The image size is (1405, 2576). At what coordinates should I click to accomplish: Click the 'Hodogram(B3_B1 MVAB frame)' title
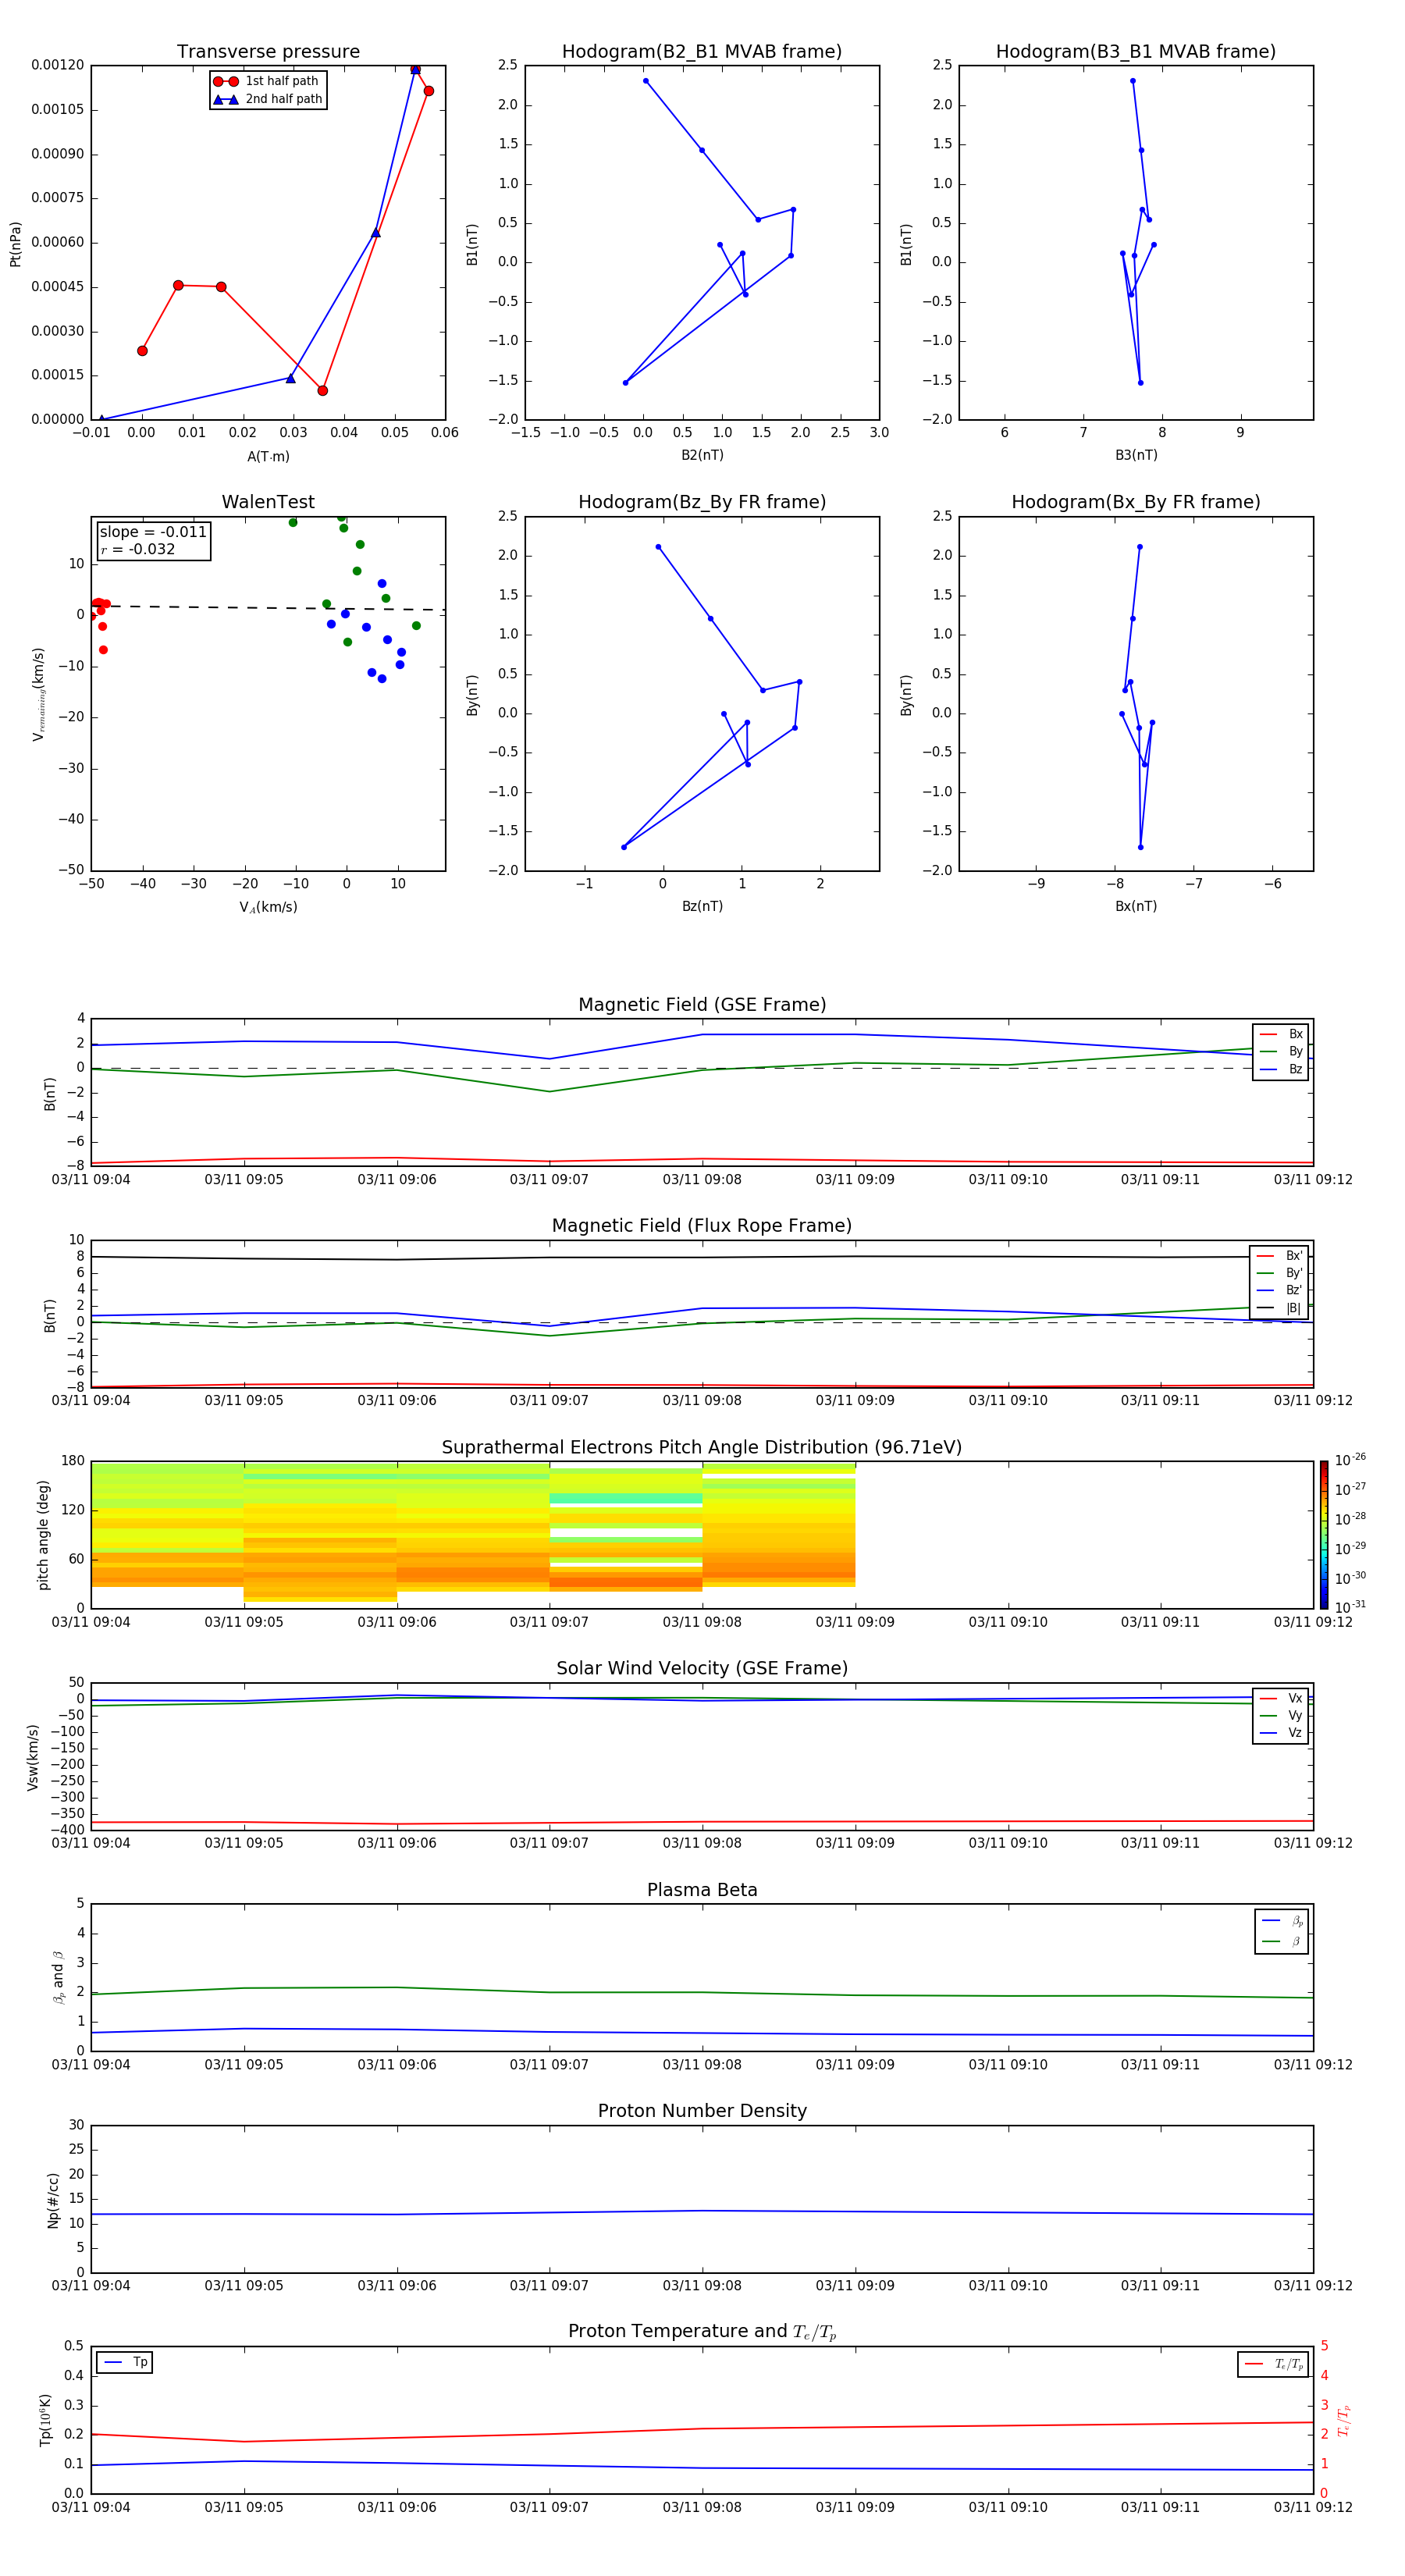(x=1136, y=52)
